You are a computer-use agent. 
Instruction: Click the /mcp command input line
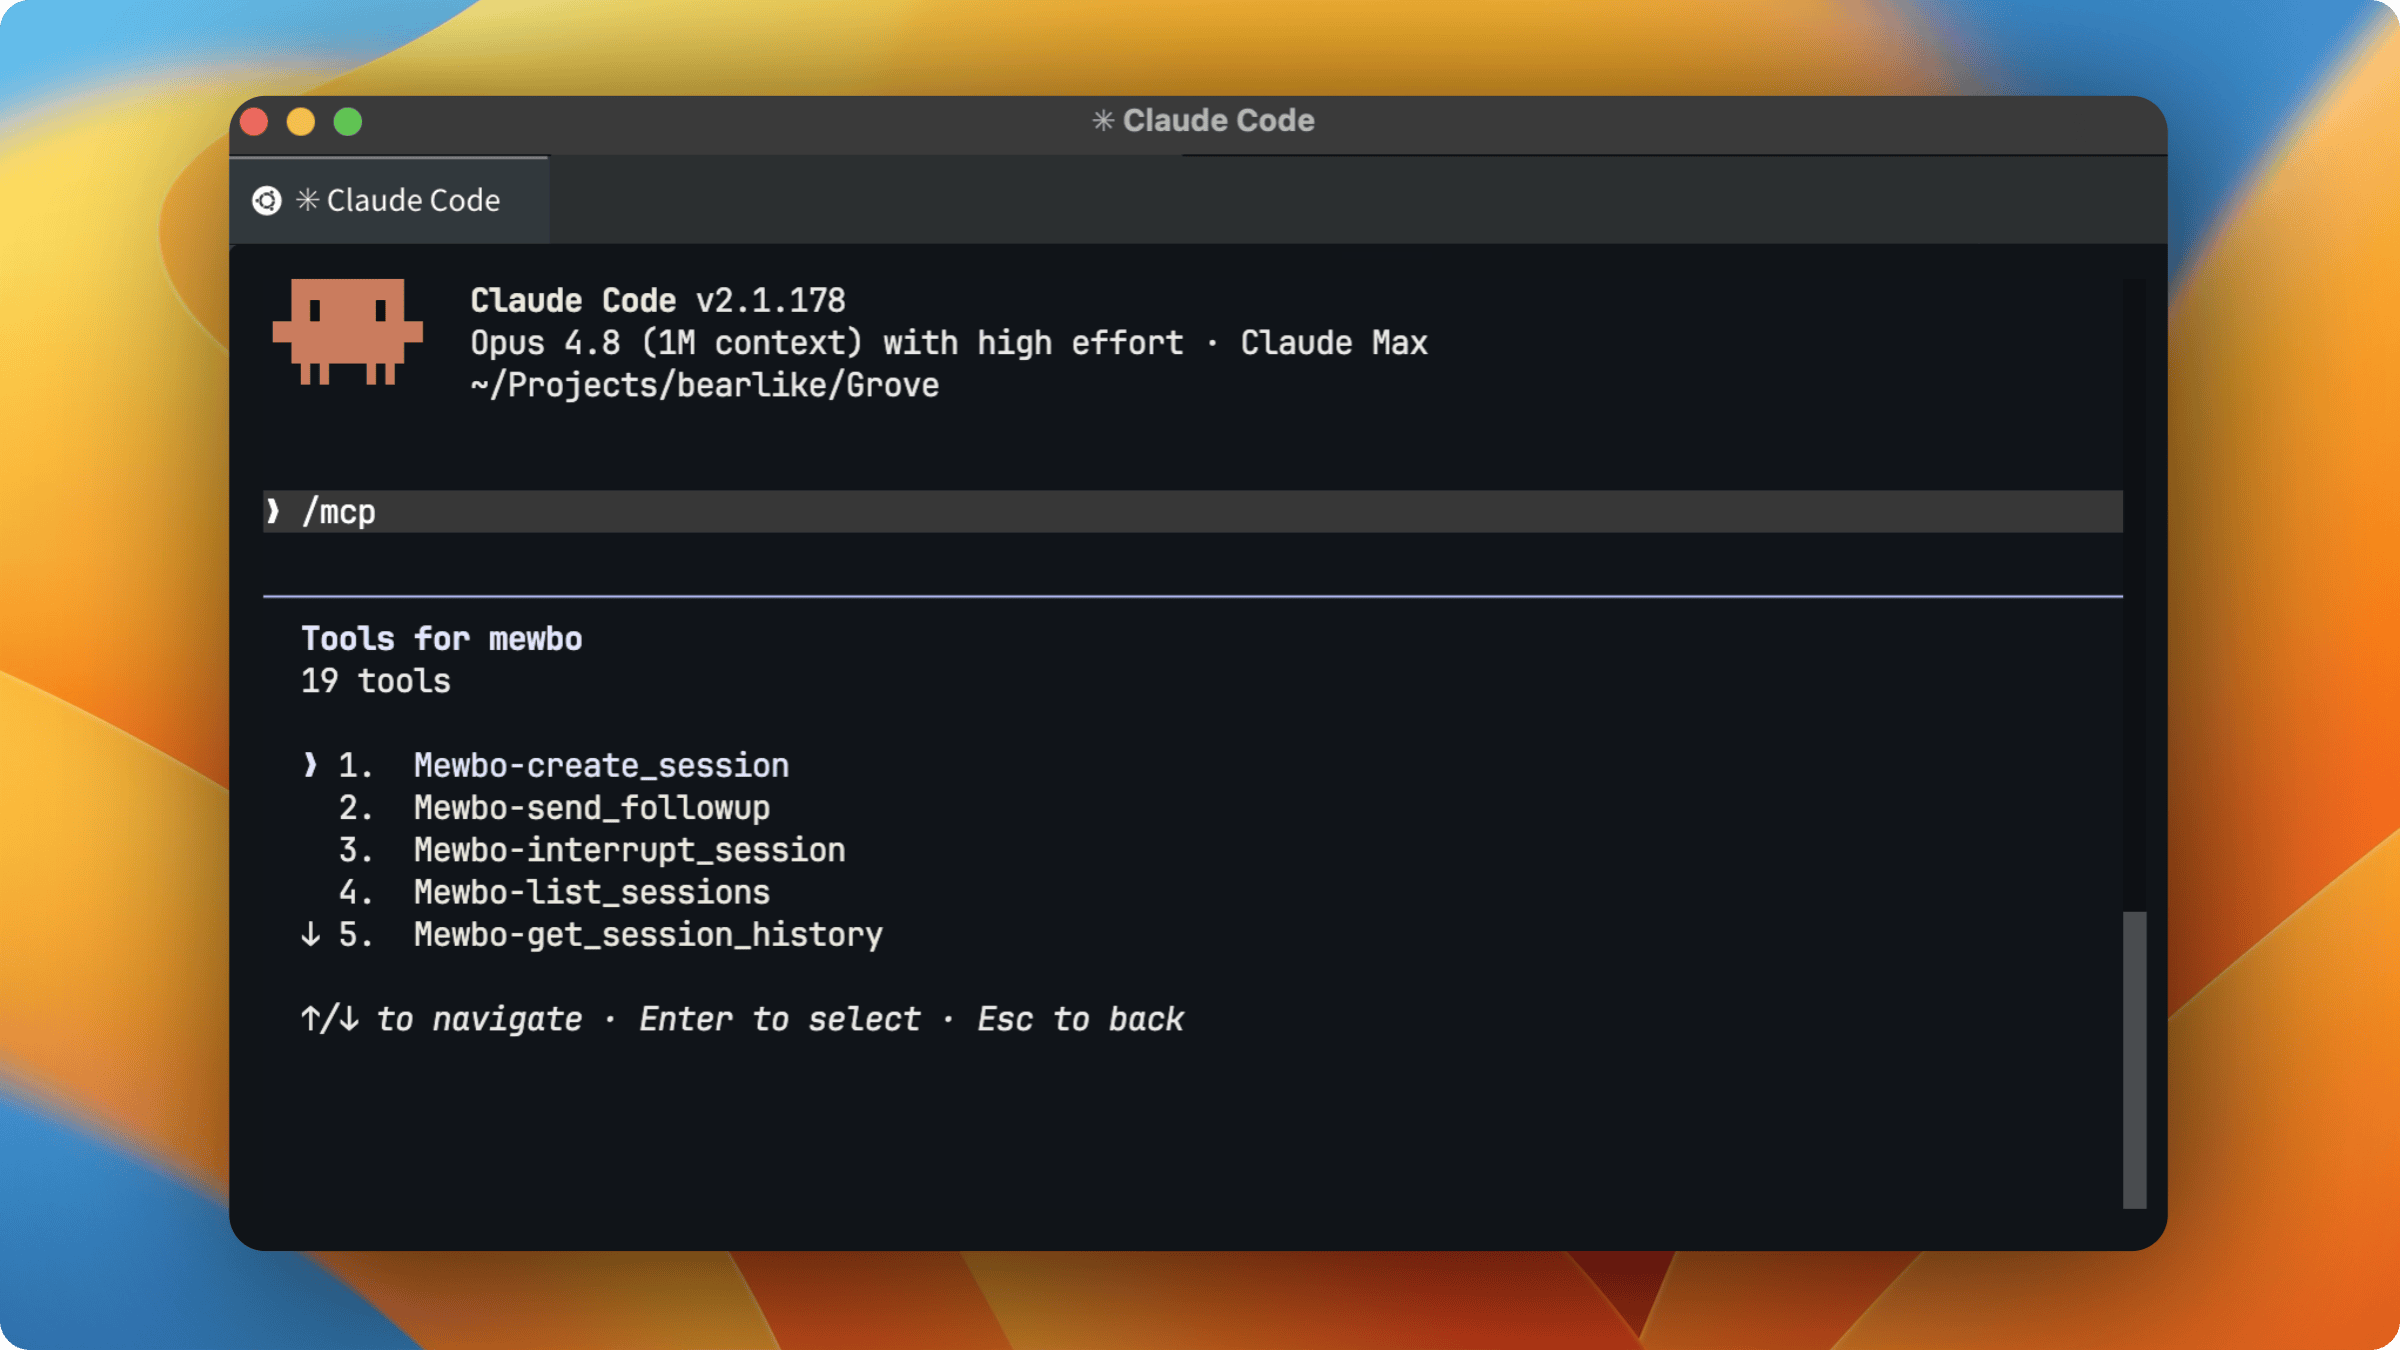pyautogui.click(x=1193, y=512)
